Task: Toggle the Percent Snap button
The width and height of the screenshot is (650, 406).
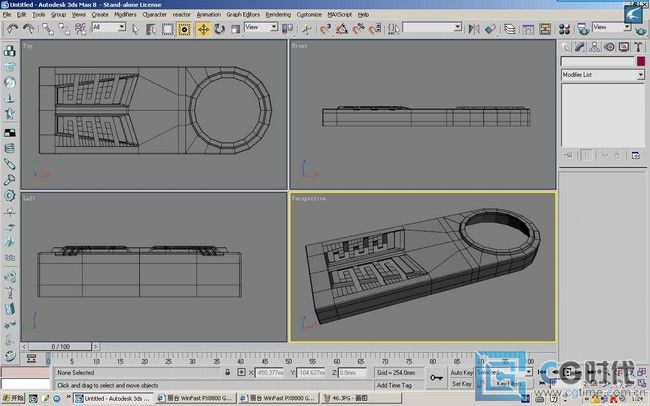Action: 358,29
